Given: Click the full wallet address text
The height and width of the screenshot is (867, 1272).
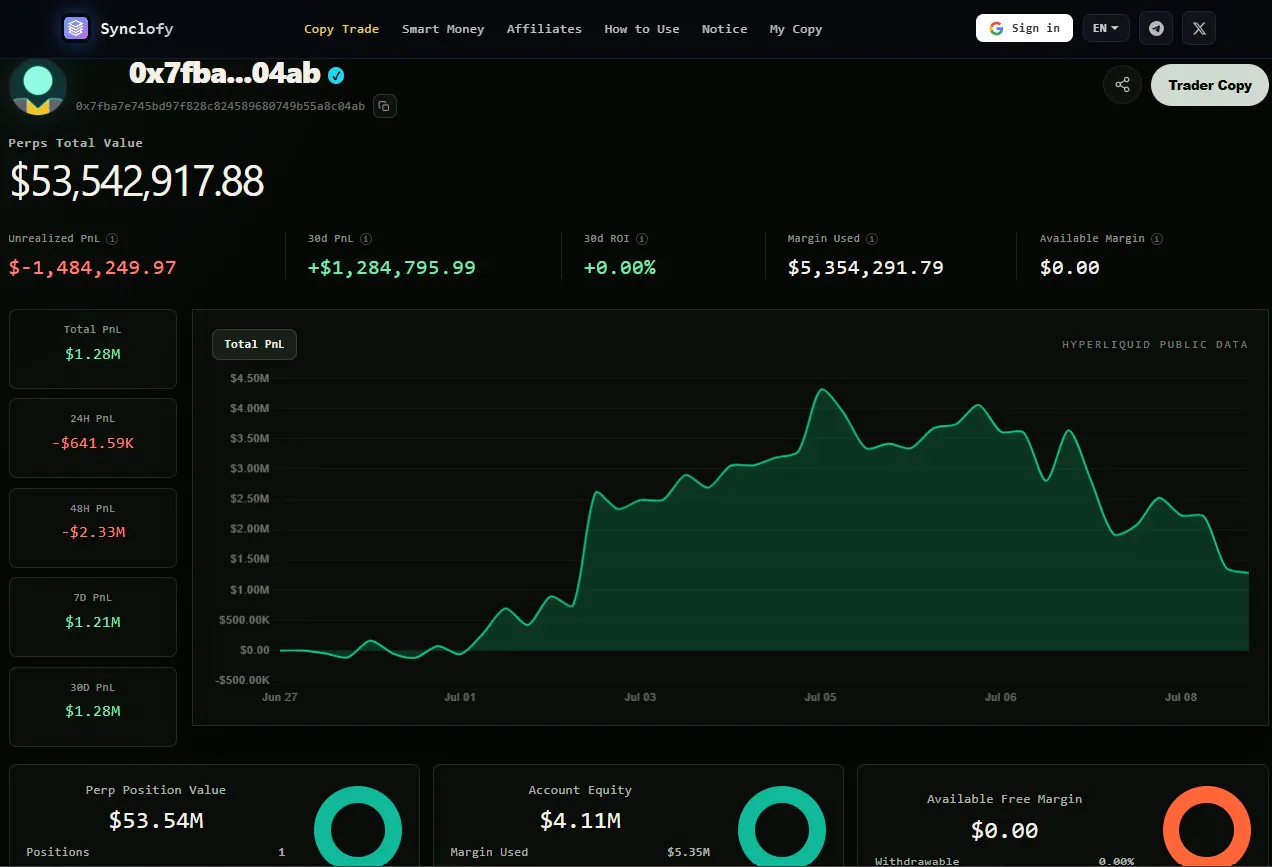Looking at the screenshot, I should click(x=220, y=105).
